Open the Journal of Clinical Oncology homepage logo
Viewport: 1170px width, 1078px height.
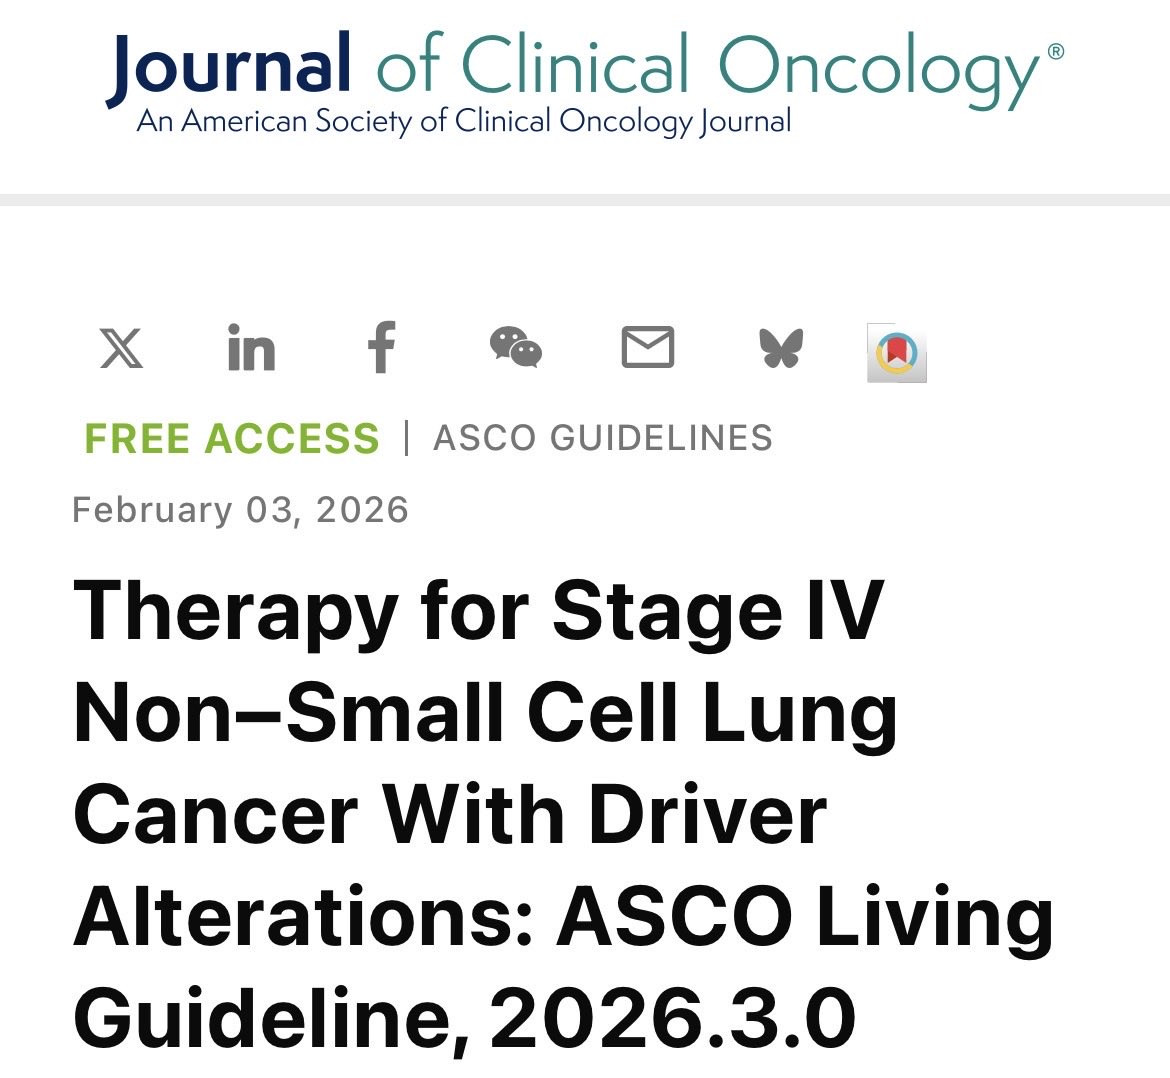[x=584, y=84]
